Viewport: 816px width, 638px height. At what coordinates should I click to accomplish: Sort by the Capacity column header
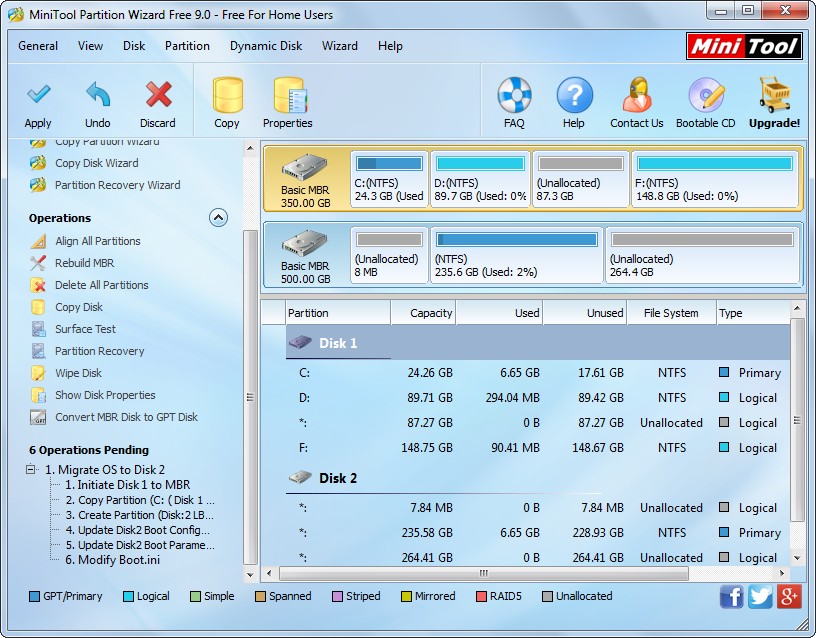[423, 313]
